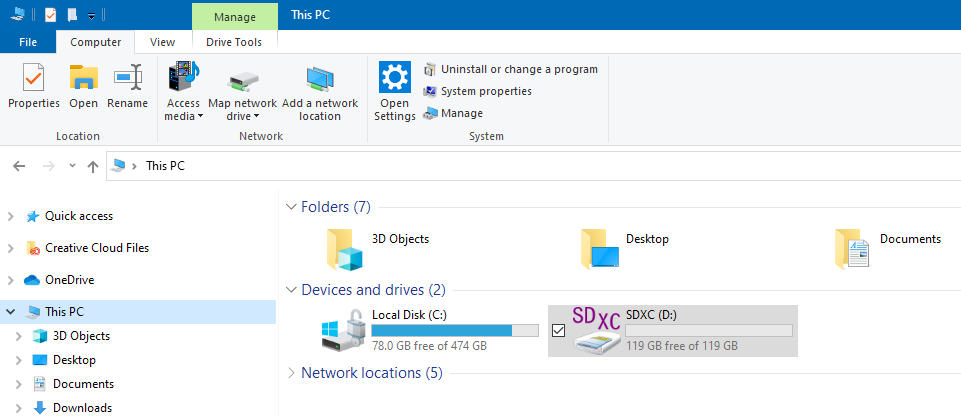The width and height of the screenshot is (961, 416).
Task: Expand the Network locations (5) section
Action: click(292, 373)
